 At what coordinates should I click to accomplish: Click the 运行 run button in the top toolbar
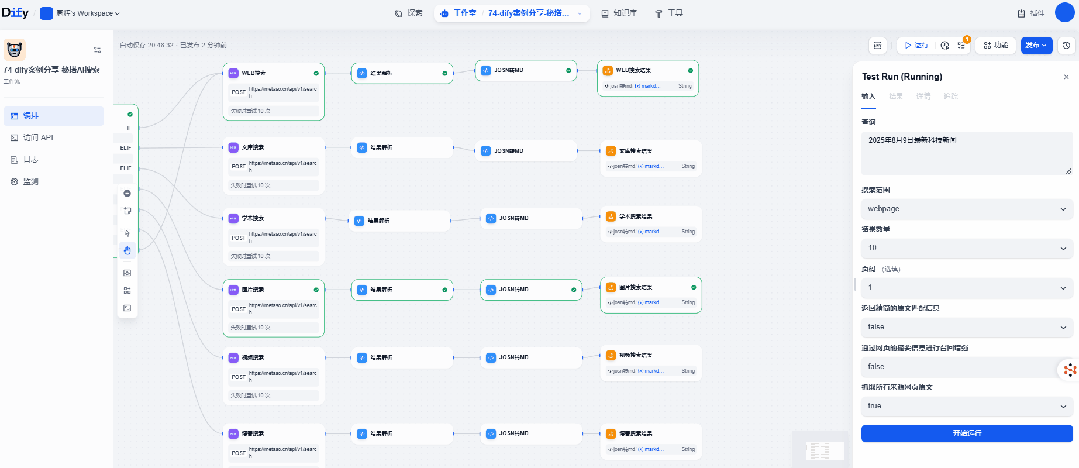point(916,45)
